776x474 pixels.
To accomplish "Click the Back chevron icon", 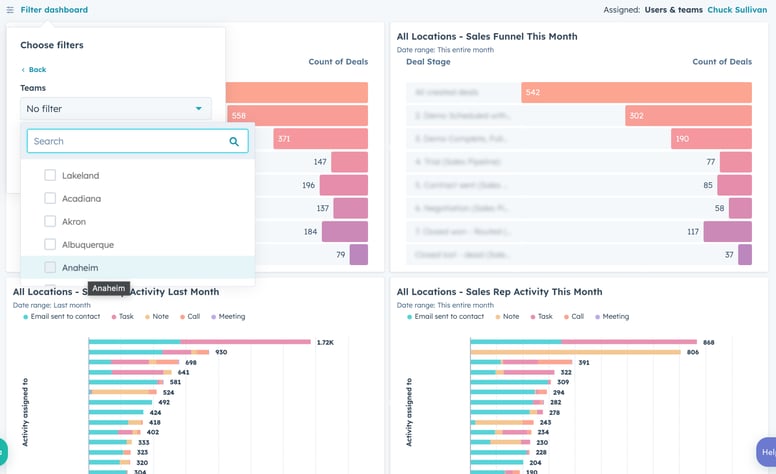I will (x=23, y=70).
